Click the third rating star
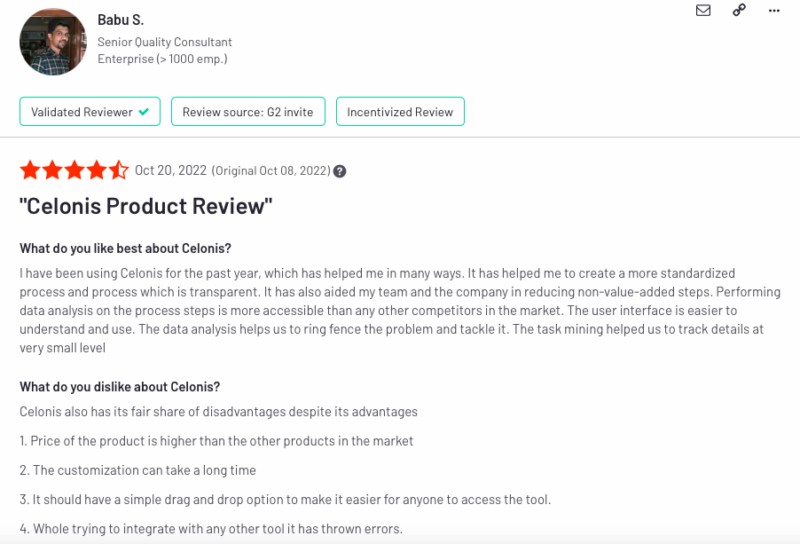The width and height of the screenshot is (800, 544). 74,170
